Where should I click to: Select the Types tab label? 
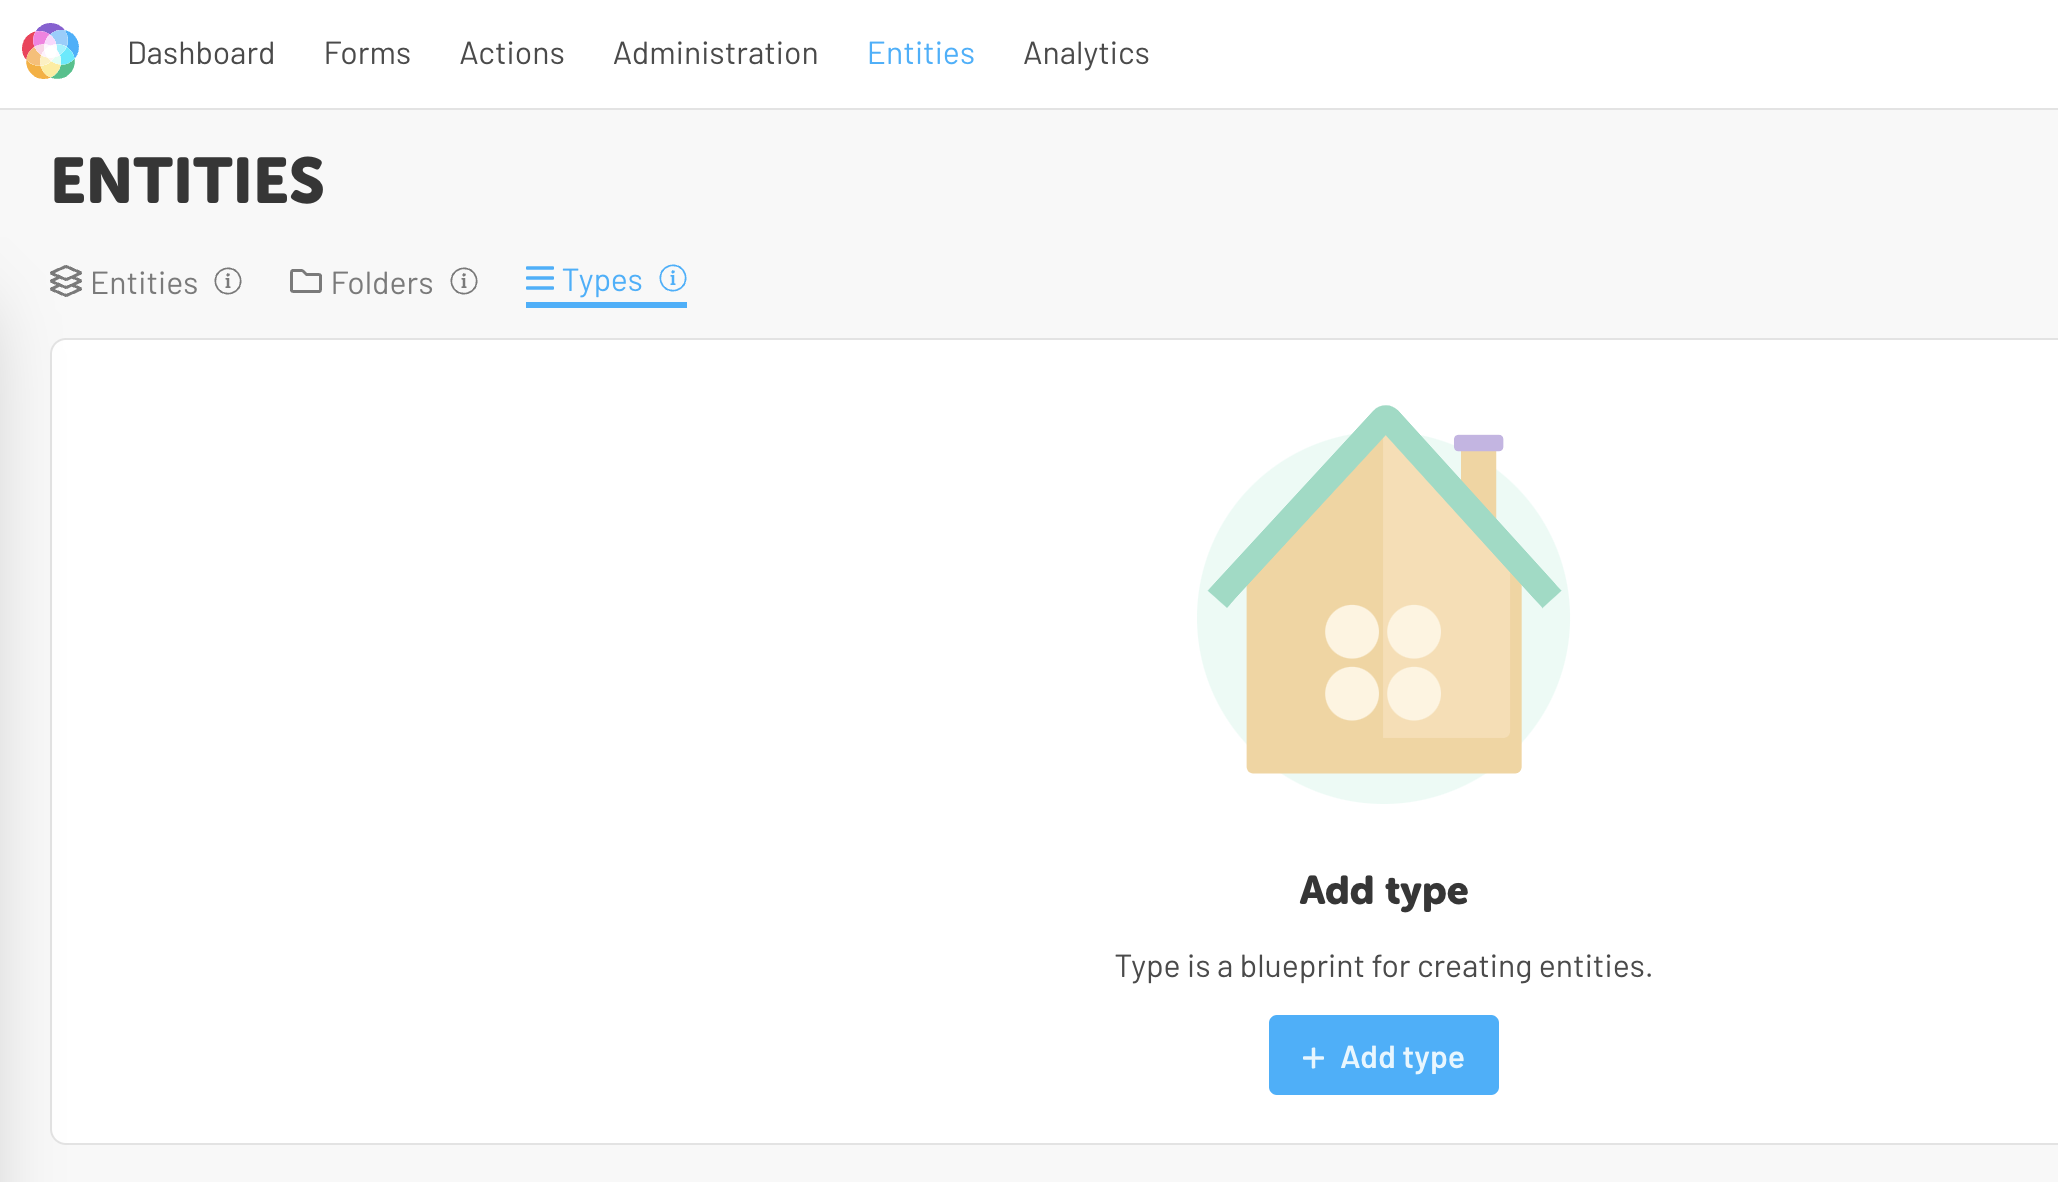click(602, 281)
